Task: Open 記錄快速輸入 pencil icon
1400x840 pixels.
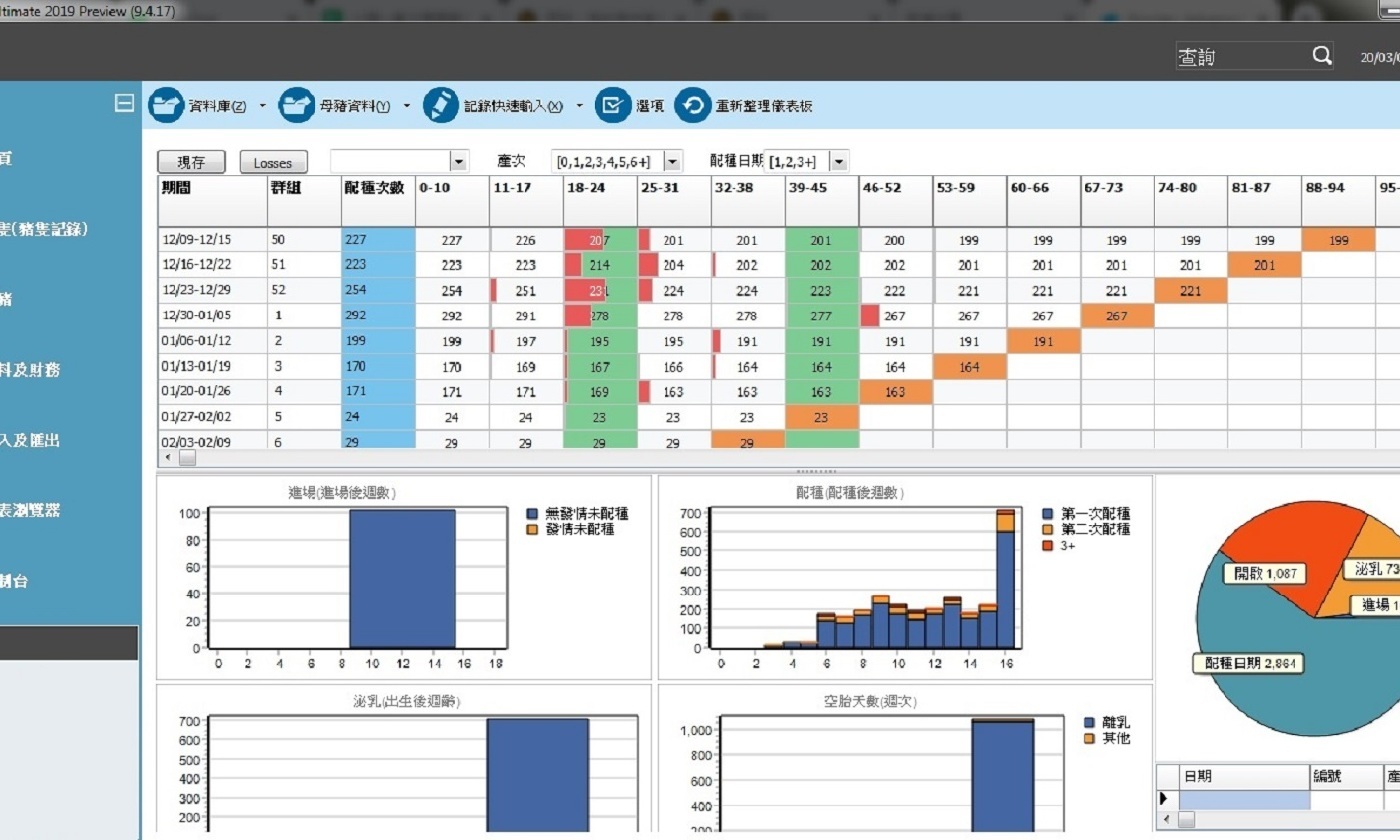Action: (441, 106)
